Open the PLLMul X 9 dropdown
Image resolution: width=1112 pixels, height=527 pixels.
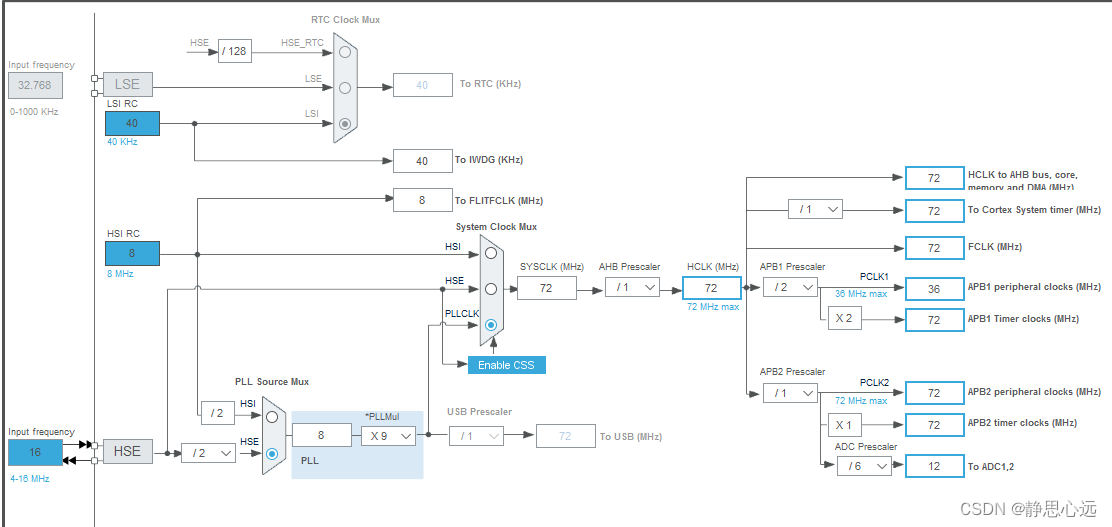click(x=388, y=436)
